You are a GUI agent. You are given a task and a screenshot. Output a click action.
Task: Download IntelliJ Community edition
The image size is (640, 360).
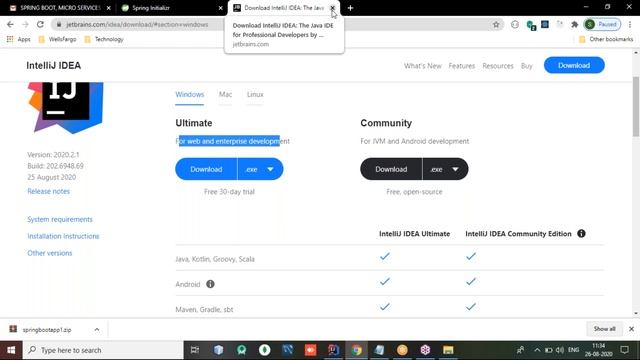tap(391, 169)
